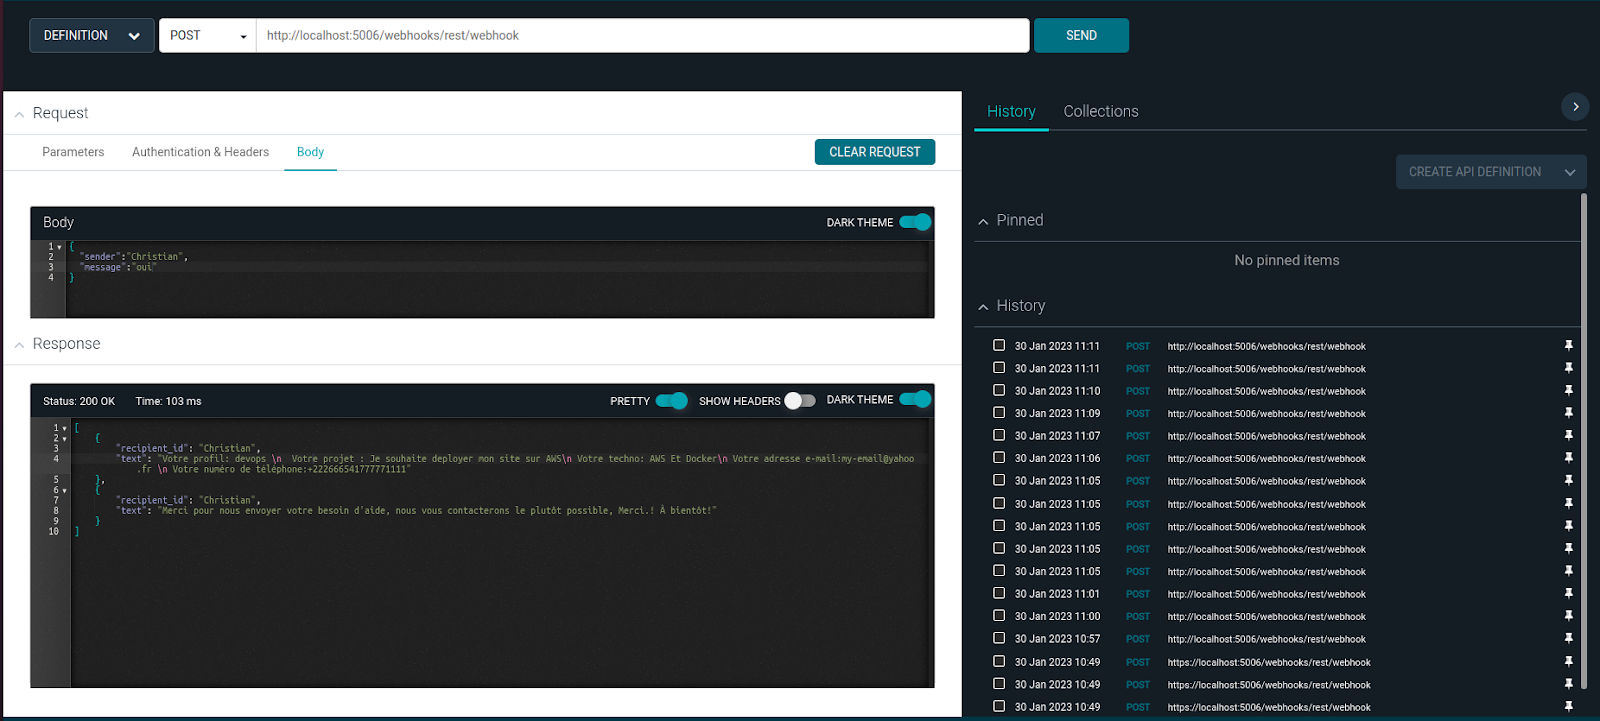Check the box for the 30 Jan 2023 10:57 entry

pyautogui.click(x=999, y=638)
